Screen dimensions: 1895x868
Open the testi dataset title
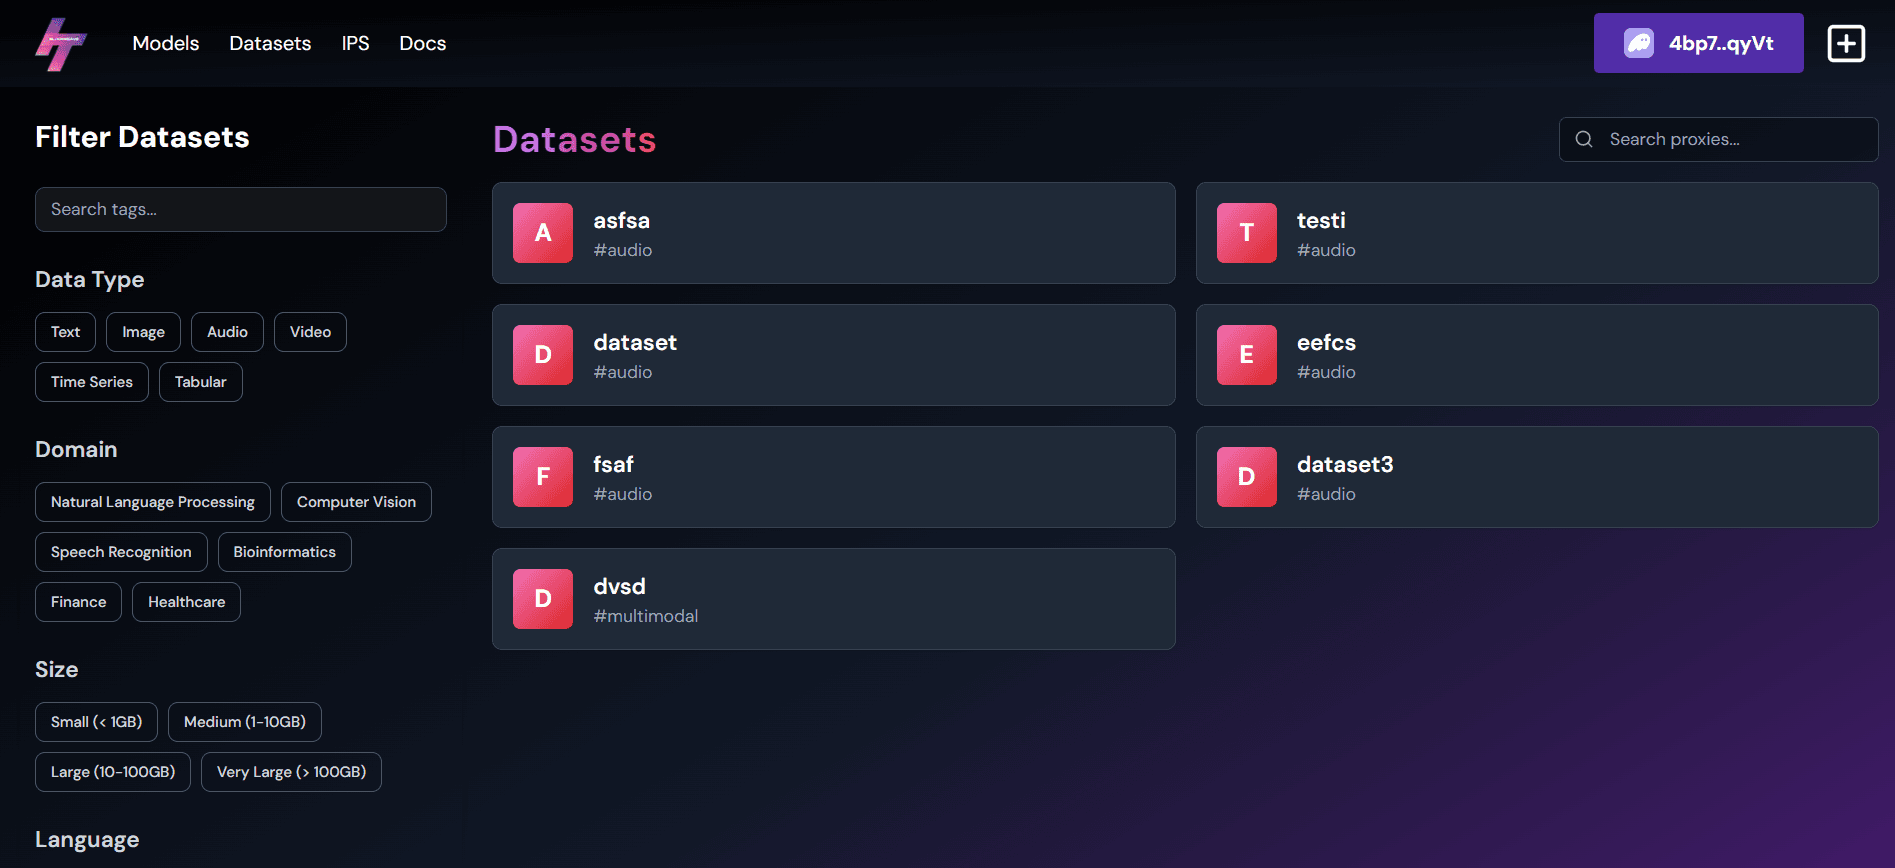click(x=1321, y=220)
